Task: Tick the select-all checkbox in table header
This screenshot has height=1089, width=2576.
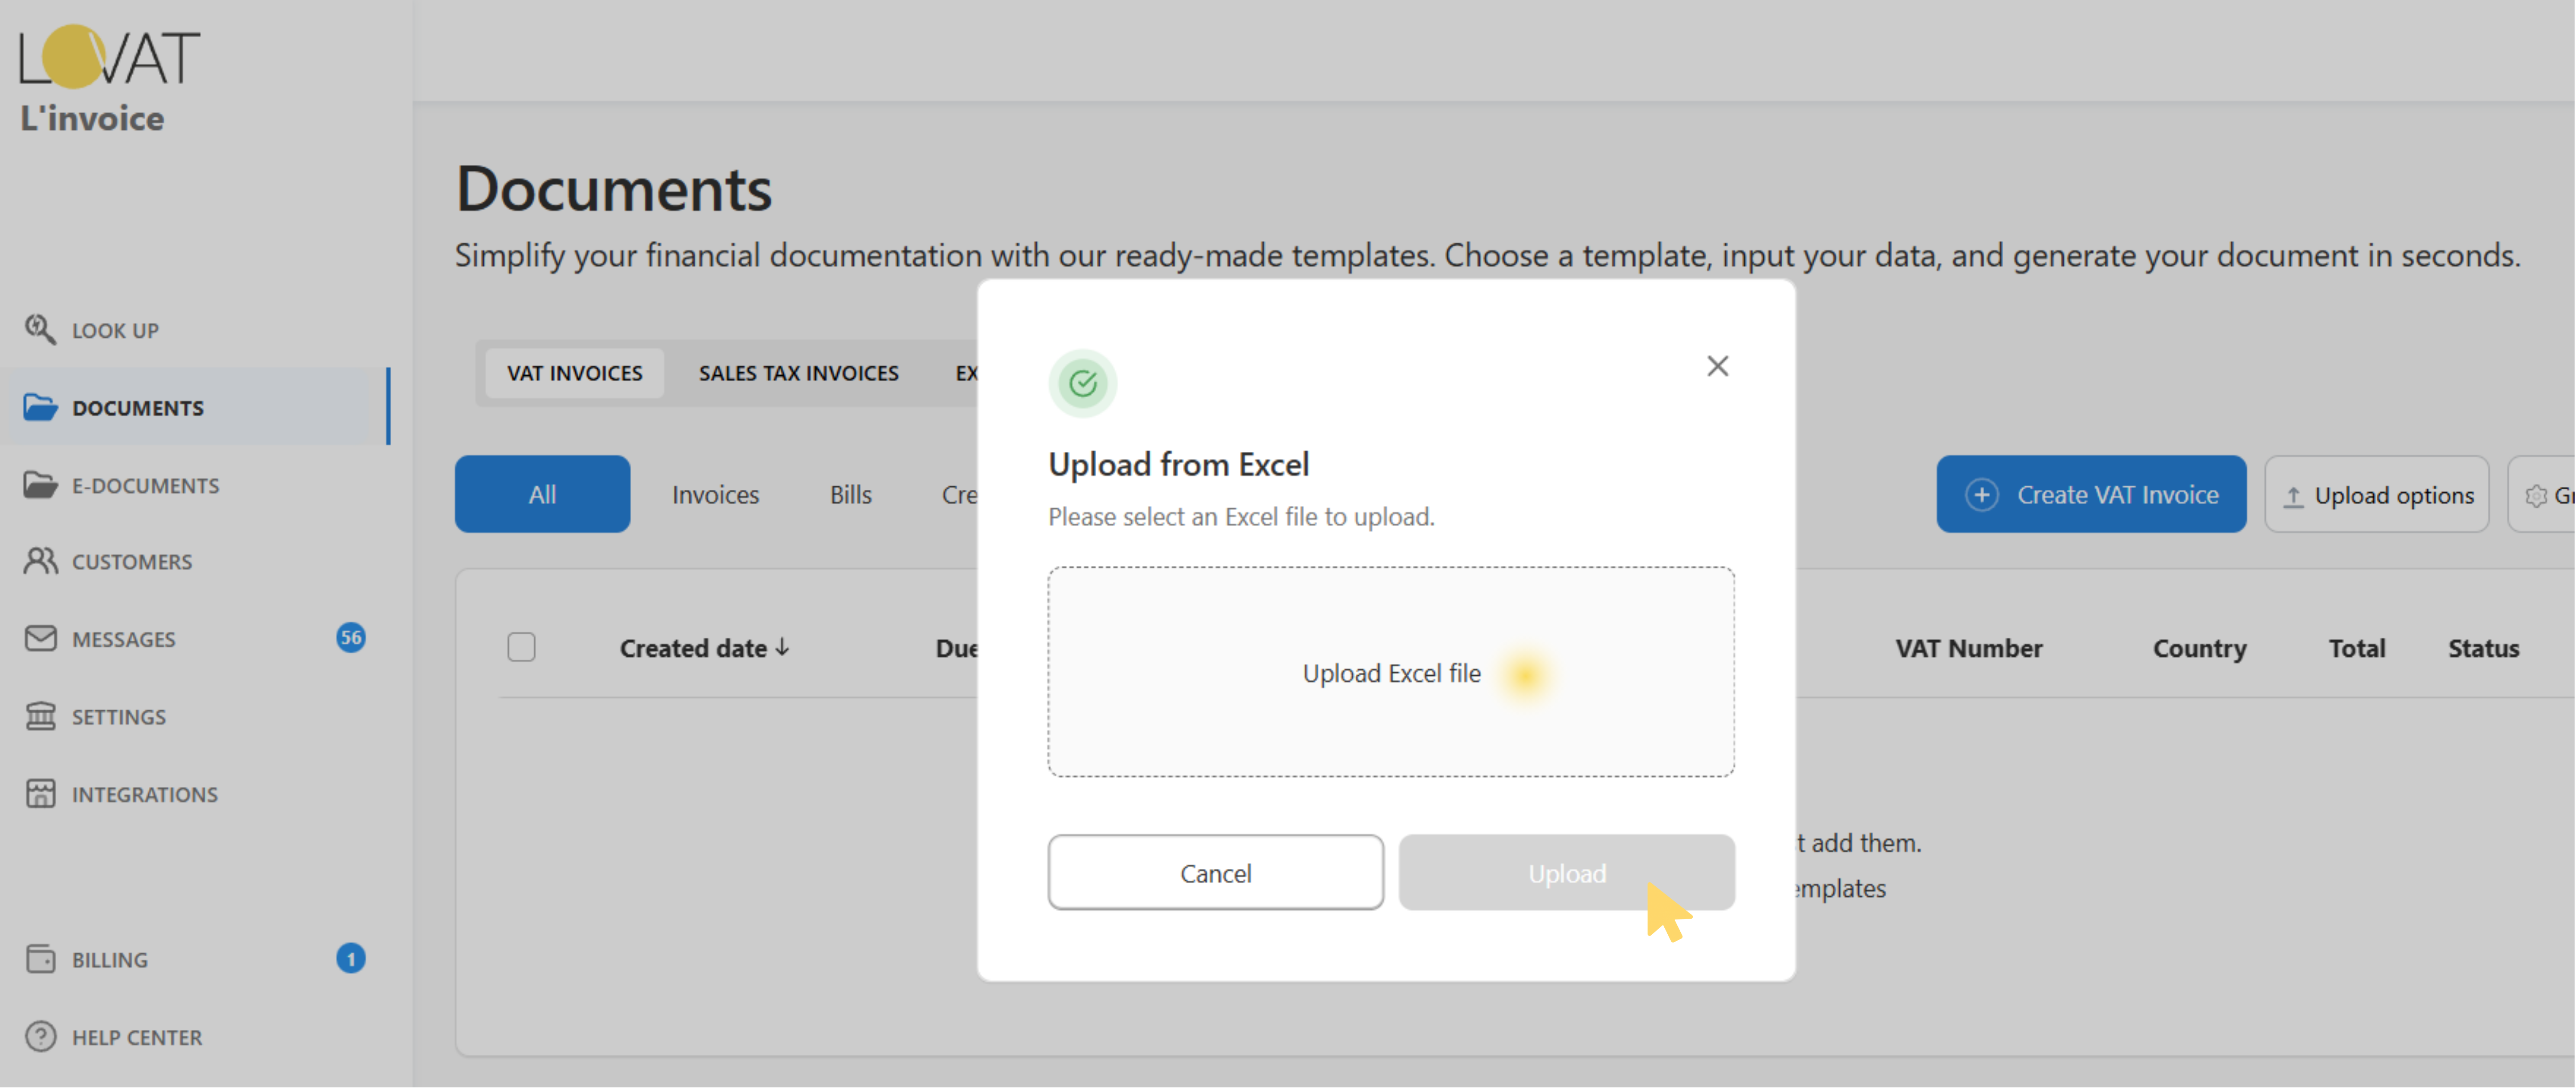Action: (x=521, y=648)
